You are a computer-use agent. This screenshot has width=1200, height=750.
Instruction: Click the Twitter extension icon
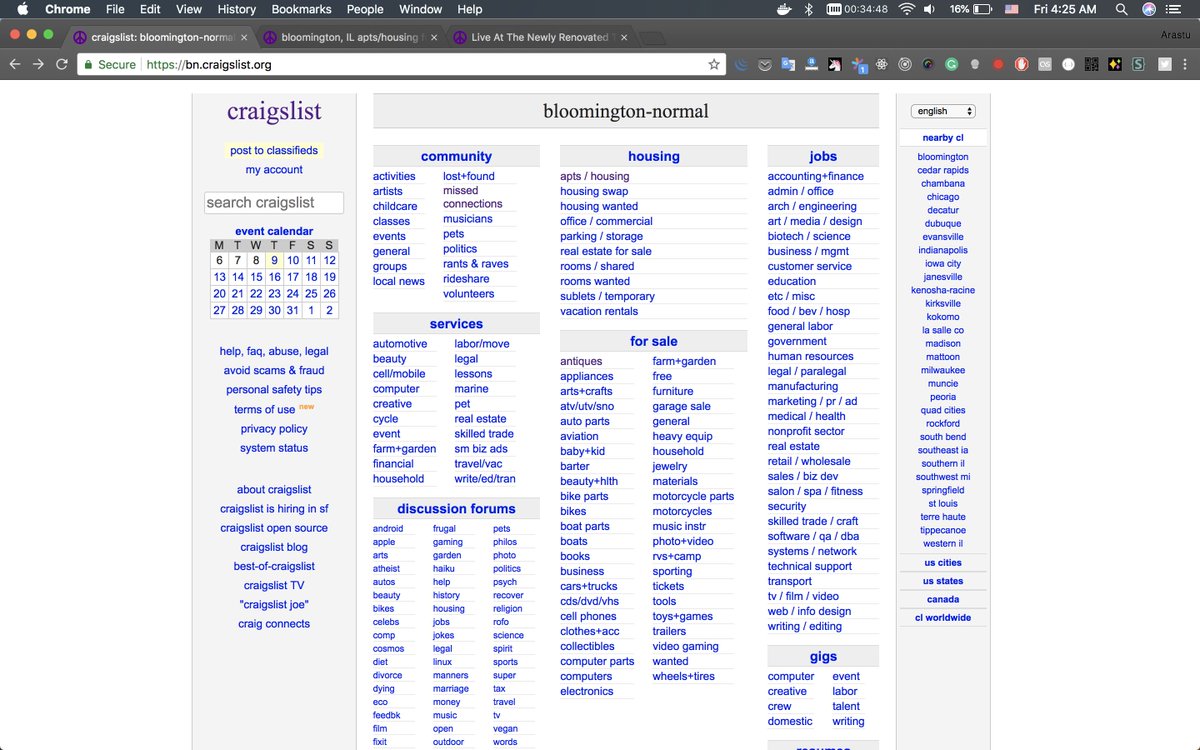pyautogui.click(x=1164, y=64)
